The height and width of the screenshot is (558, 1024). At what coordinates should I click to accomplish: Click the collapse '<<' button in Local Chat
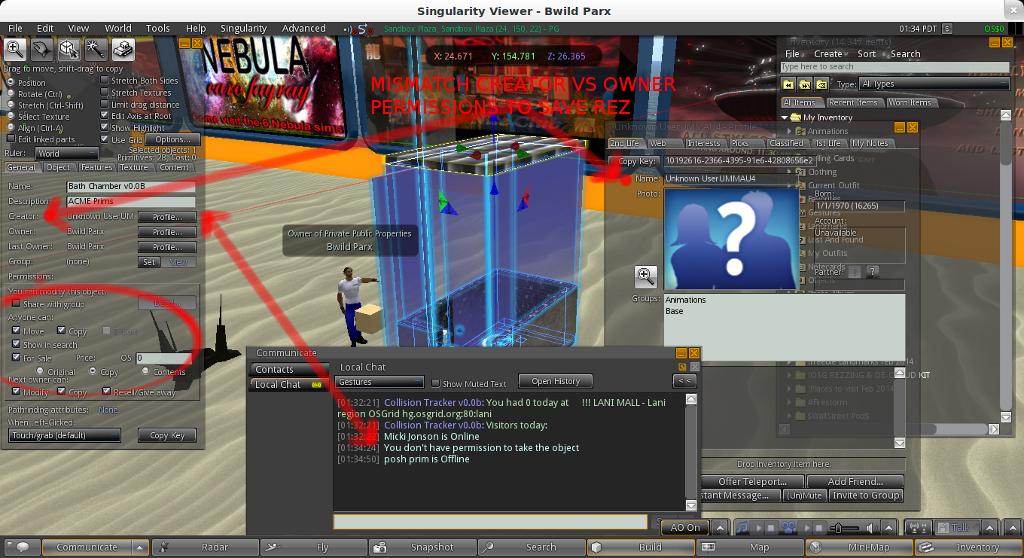pyautogui.click(x=684, y=381)
